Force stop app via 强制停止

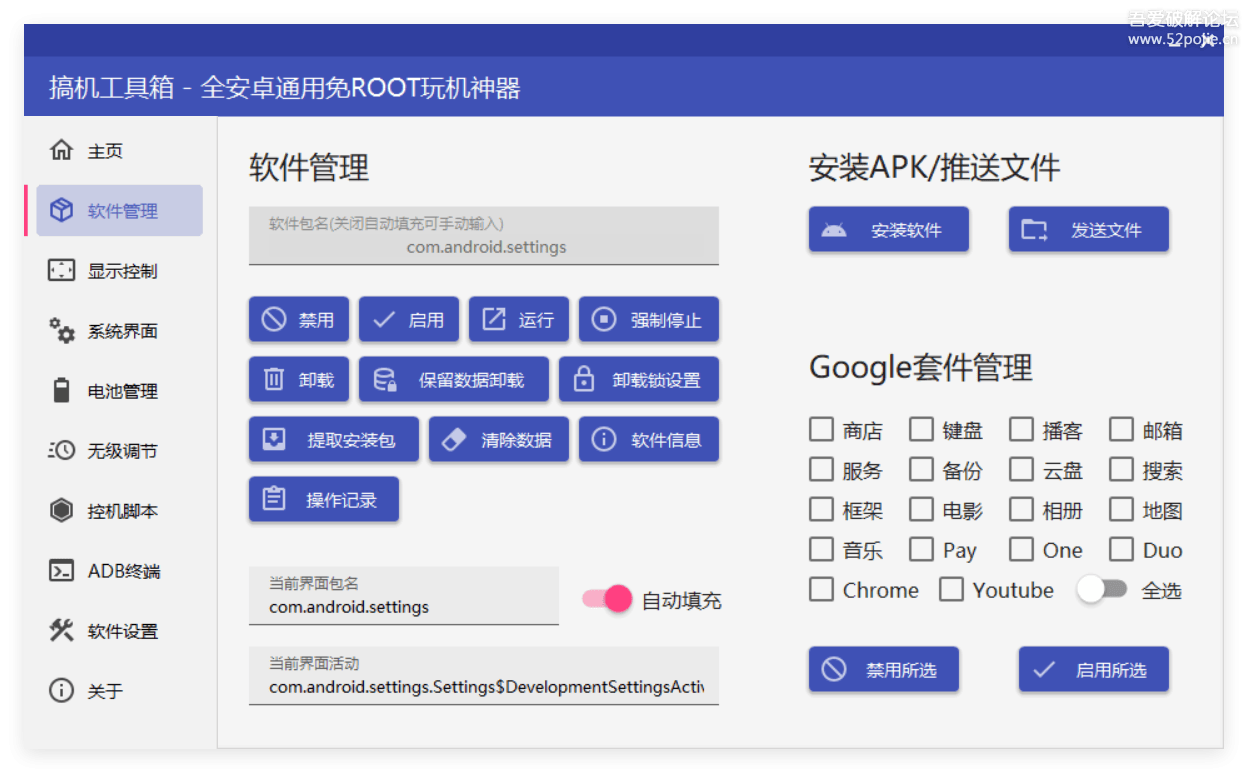648,320
